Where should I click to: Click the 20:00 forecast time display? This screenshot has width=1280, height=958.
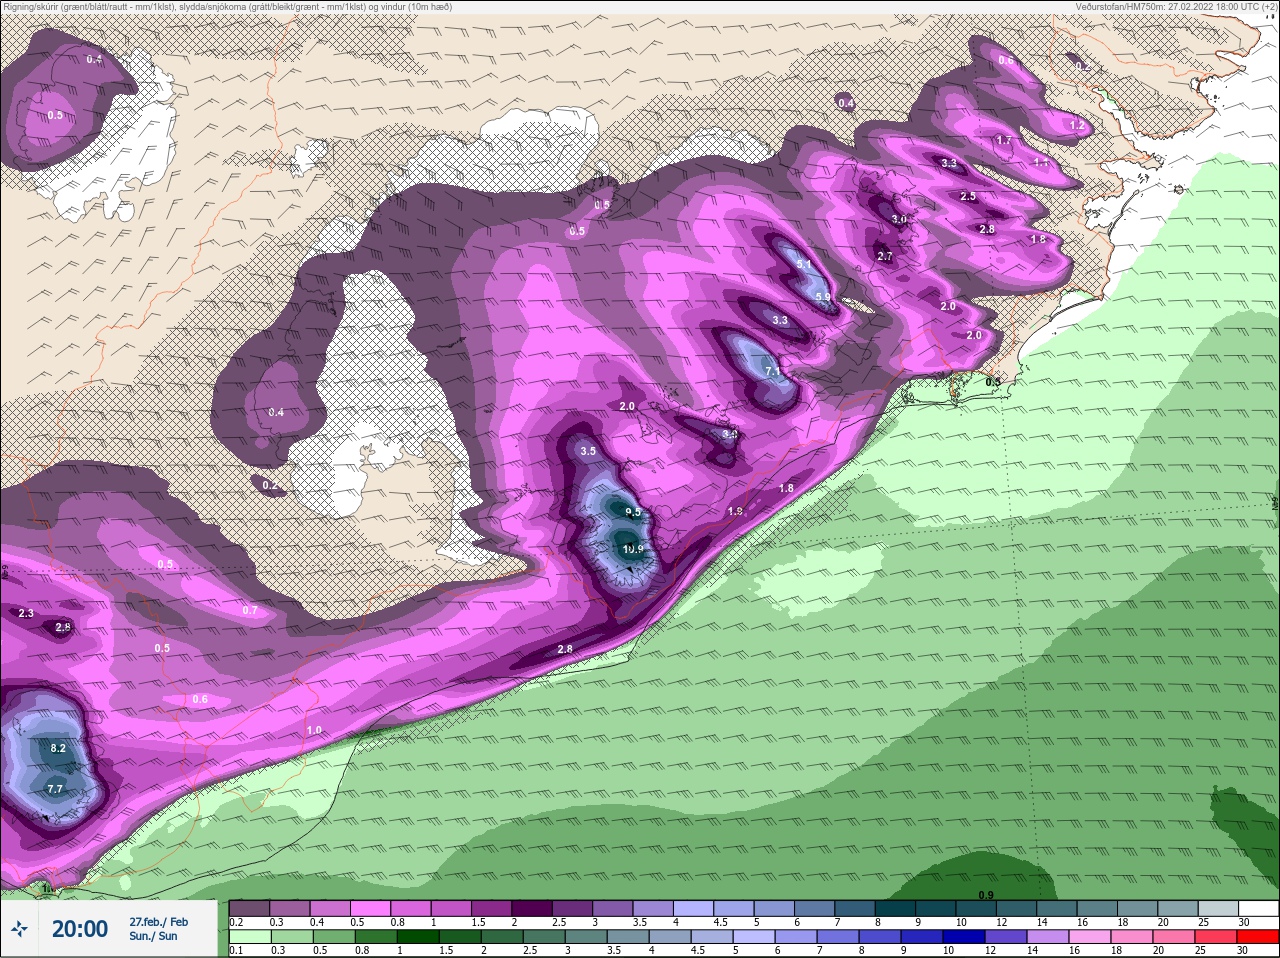pyautogui.click(x=80, y=929)
